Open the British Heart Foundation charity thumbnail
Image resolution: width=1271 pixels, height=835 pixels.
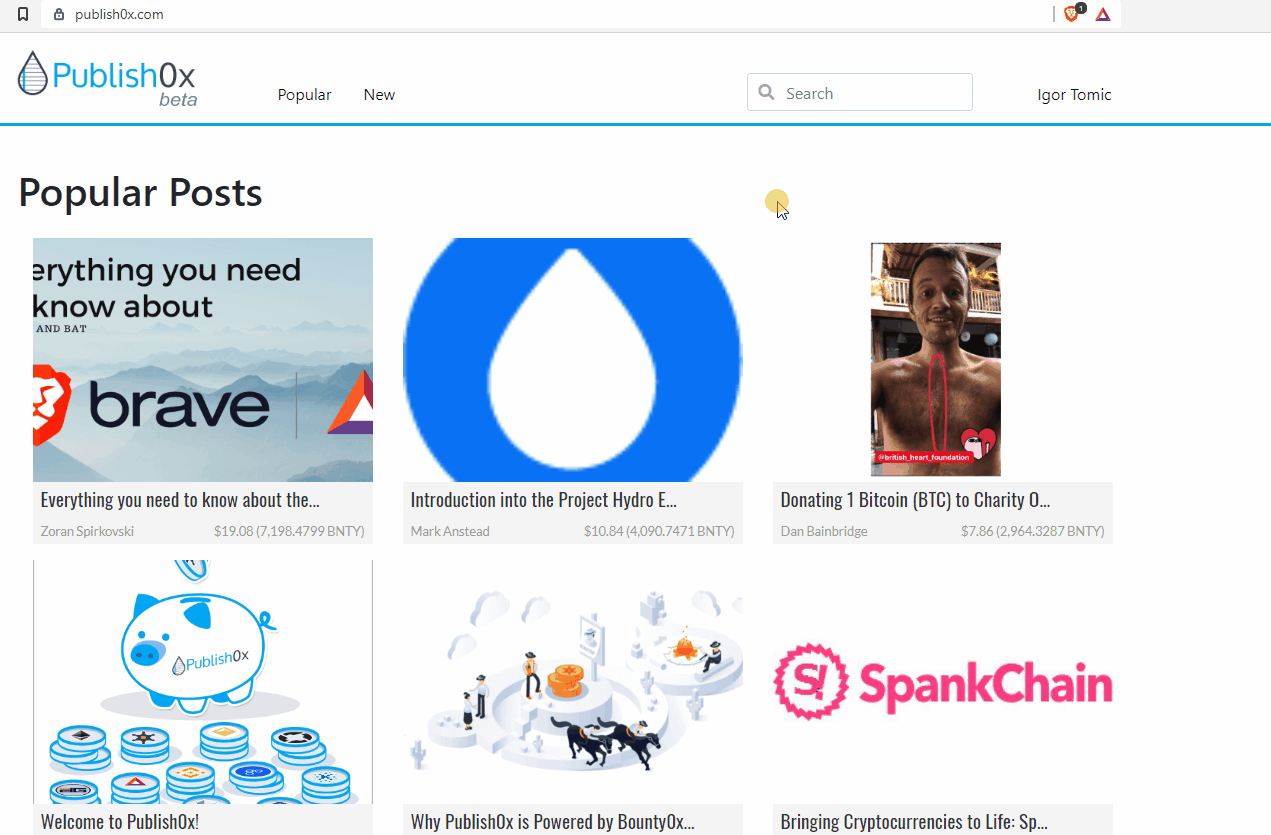(935, 360)
